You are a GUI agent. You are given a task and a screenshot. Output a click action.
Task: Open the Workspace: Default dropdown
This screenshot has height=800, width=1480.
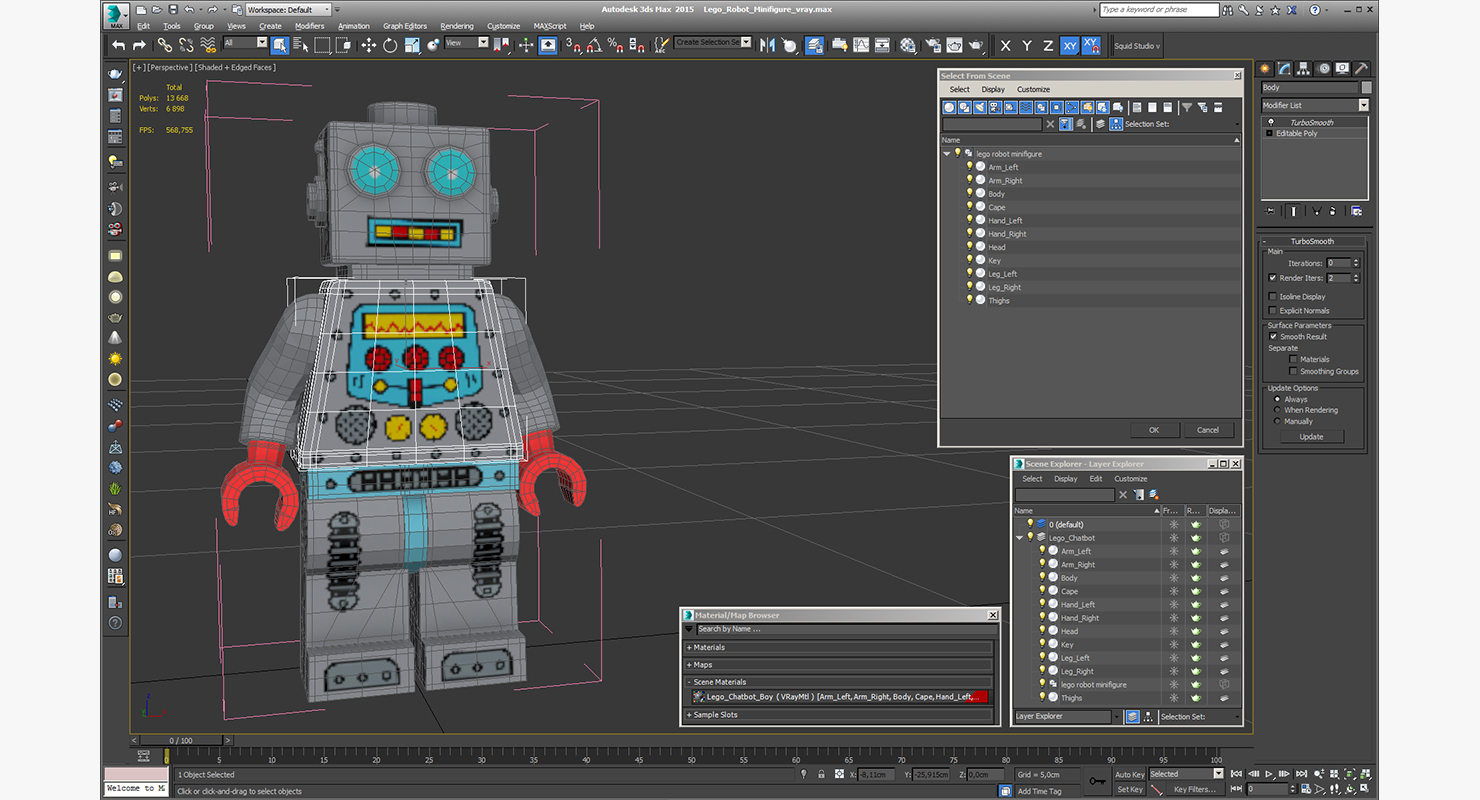(290, 10)
